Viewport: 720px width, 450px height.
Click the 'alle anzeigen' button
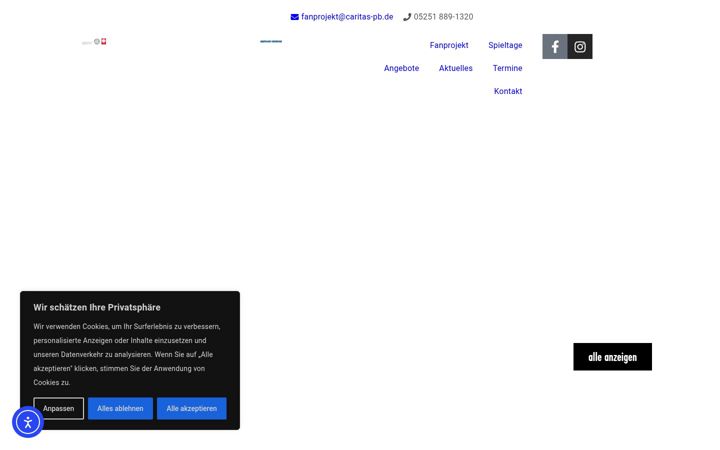pyautogui.click(x=613, y=357)
